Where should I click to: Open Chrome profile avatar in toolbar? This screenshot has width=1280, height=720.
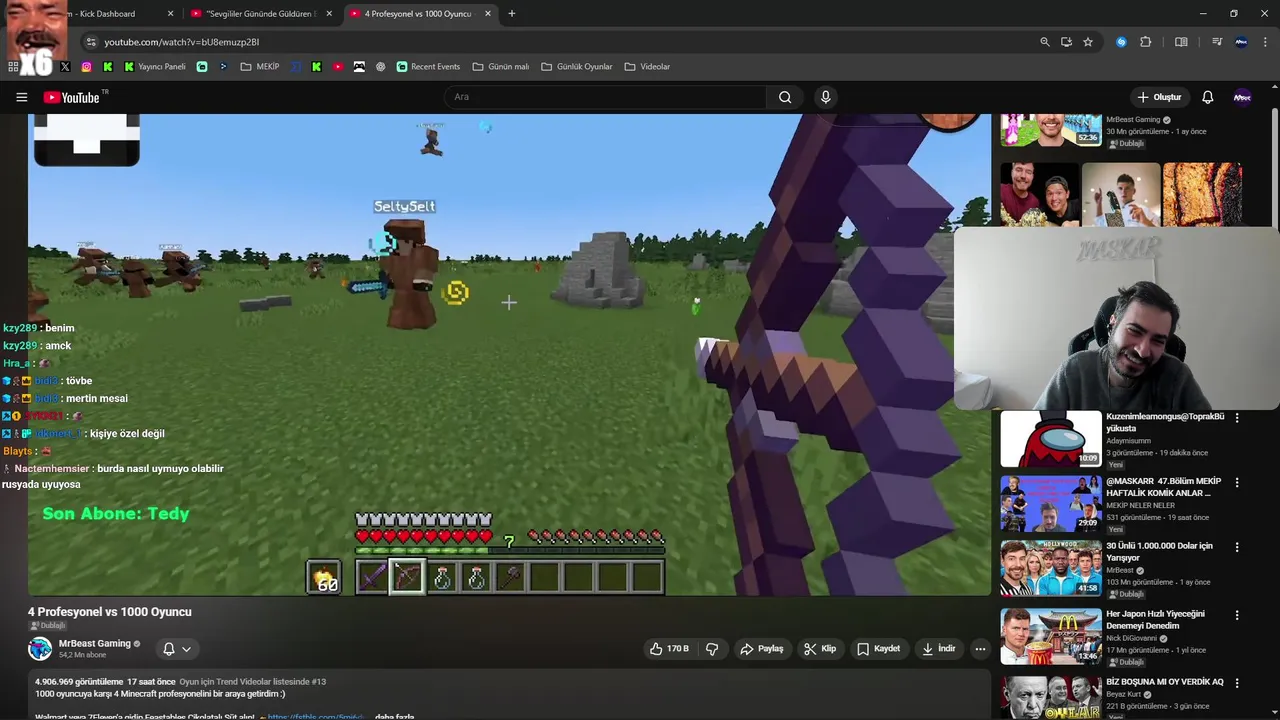(1242, 42)
